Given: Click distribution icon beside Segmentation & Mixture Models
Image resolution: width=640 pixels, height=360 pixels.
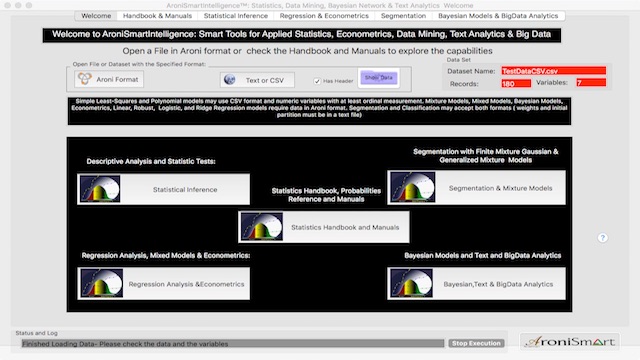Looking at the screenshot, I should point(412,187).
